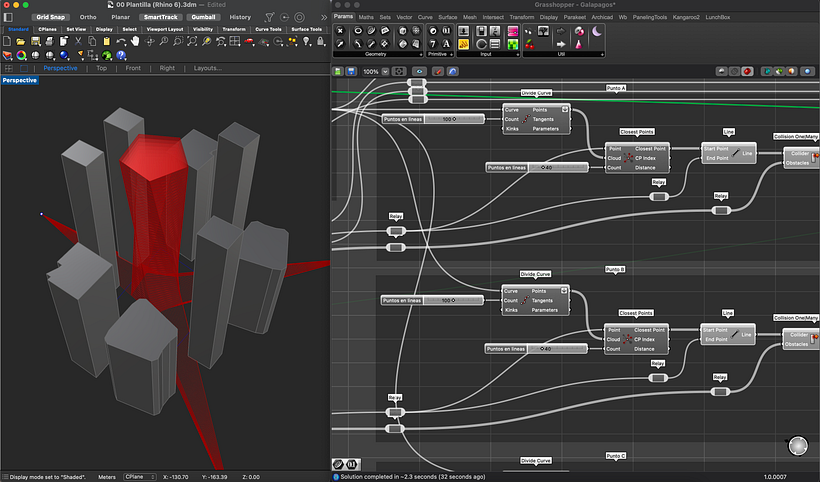Click the Layouts... button
Screen dimensions: 820x482
[x=208, y=68]
